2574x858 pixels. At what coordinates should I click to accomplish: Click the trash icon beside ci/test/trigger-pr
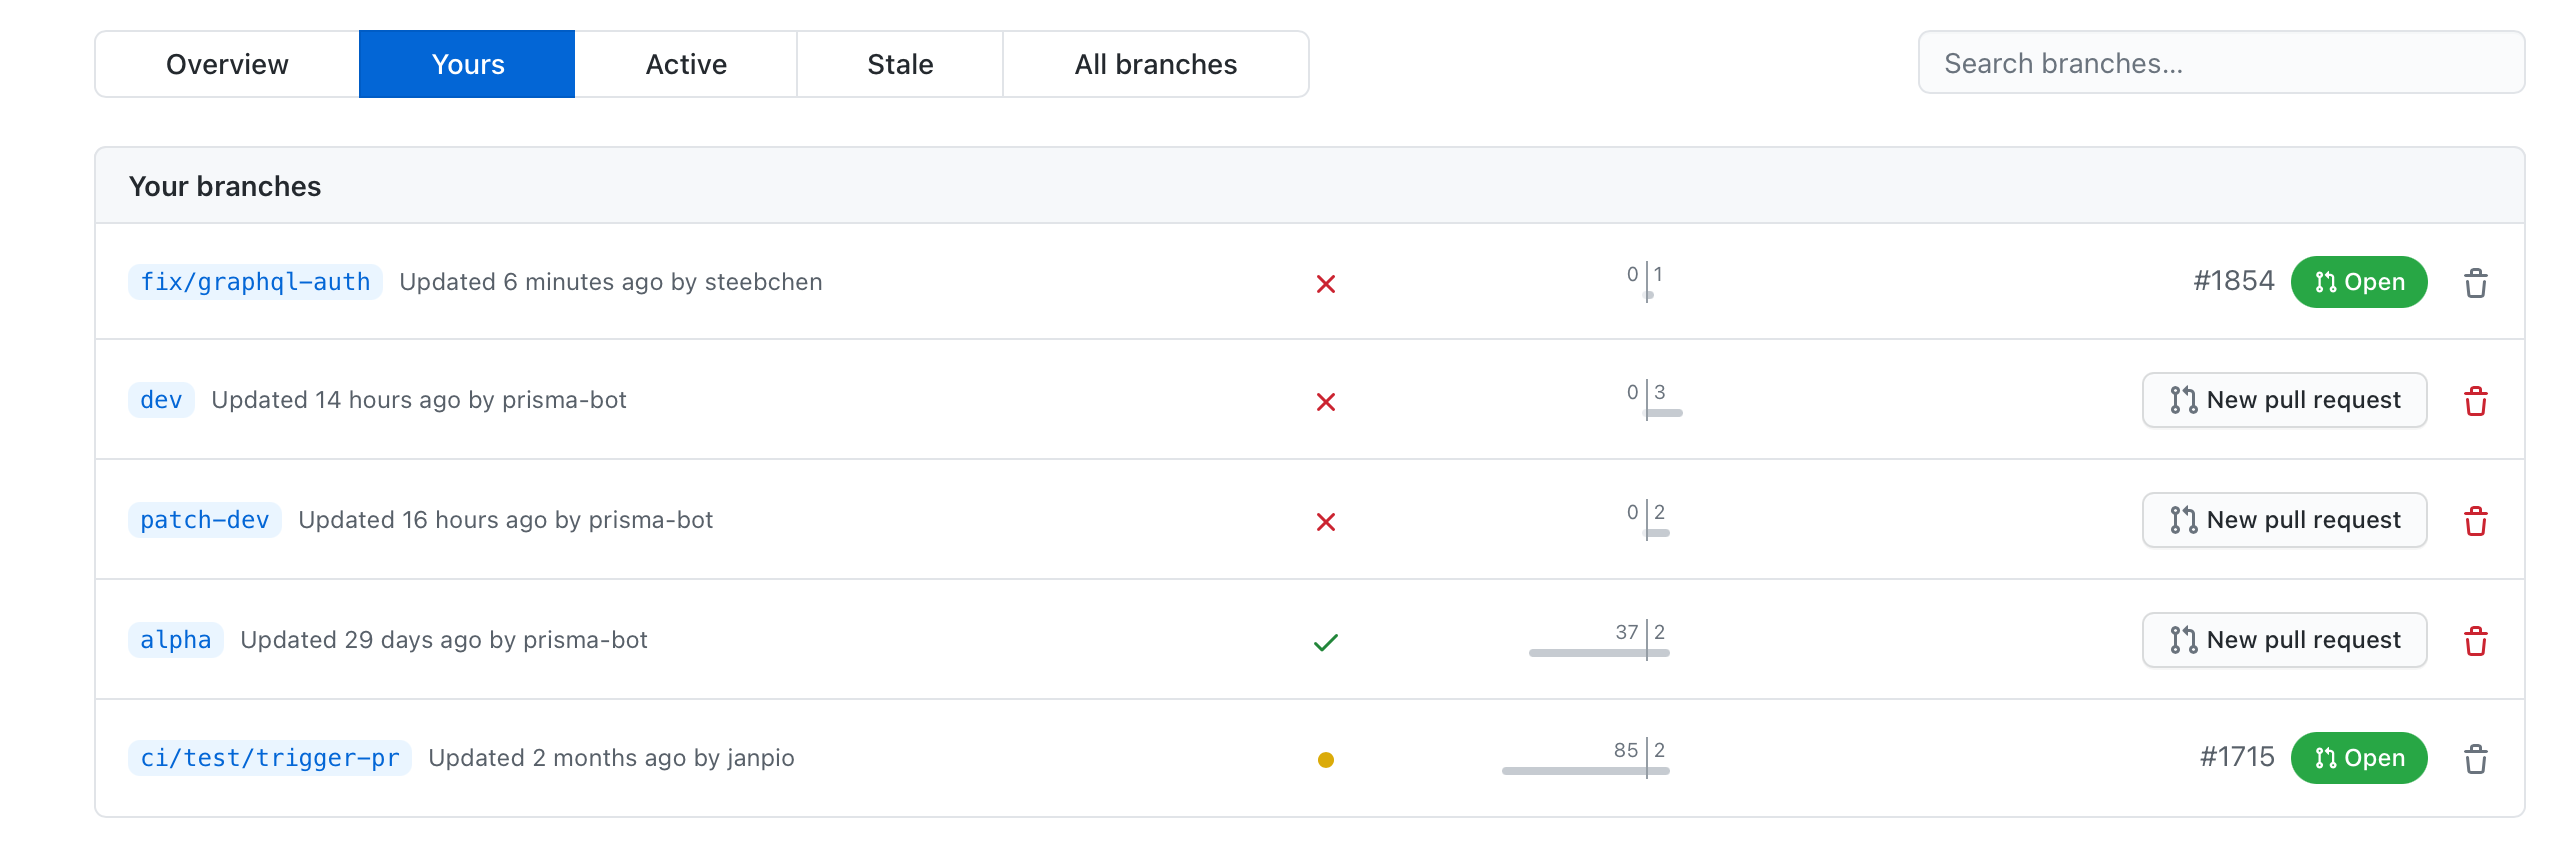coord(2477,758)
